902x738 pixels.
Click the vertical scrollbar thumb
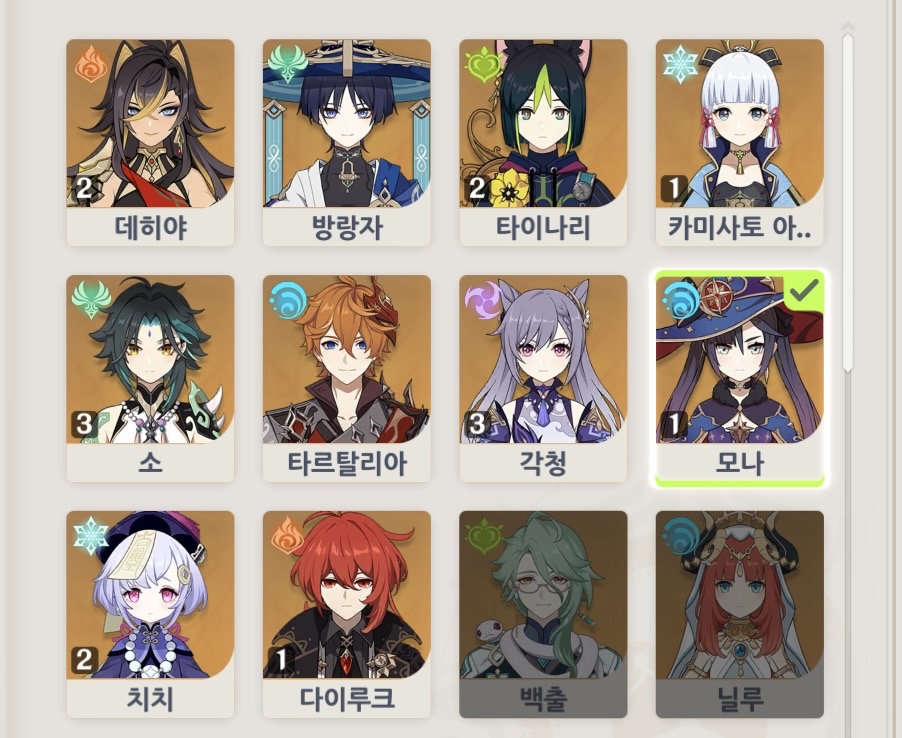pos(847,202)
